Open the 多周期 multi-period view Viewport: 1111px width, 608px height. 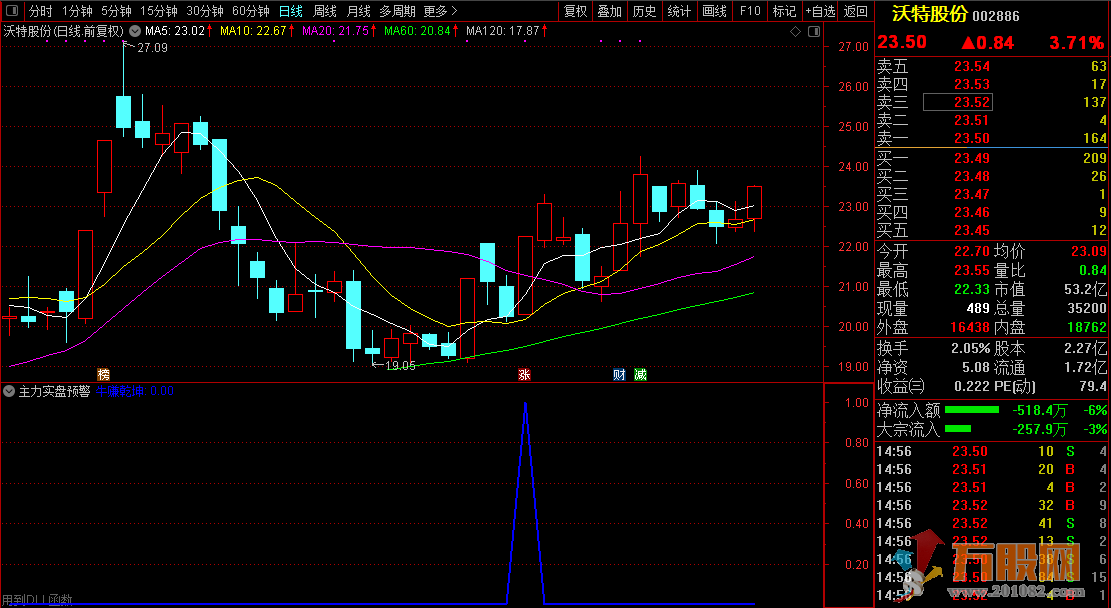point(397,11)
